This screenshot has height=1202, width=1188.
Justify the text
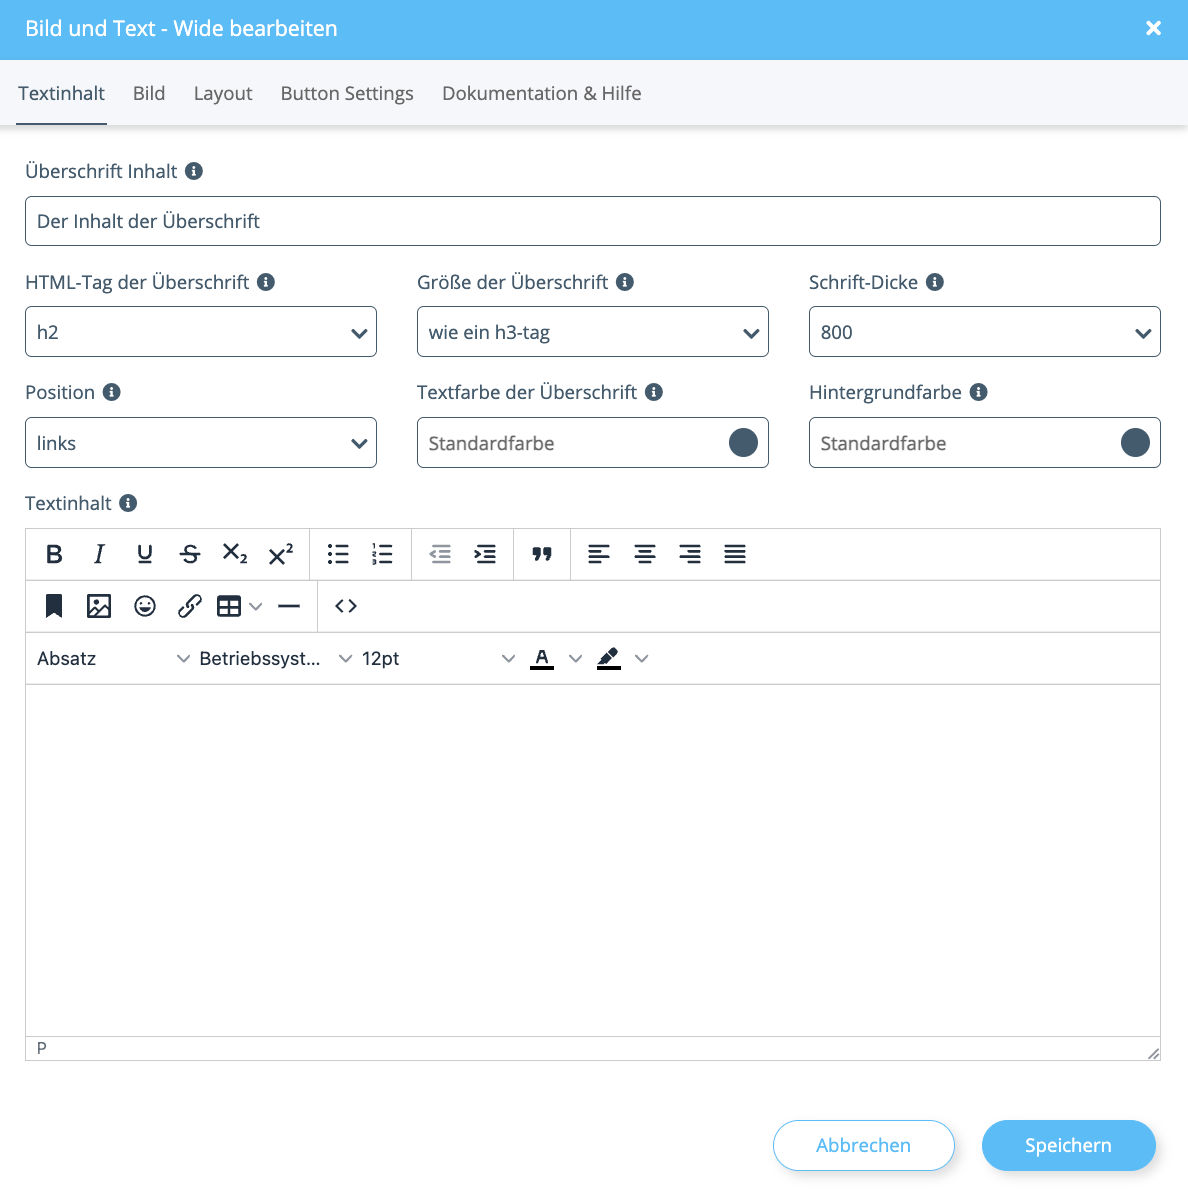735,554
